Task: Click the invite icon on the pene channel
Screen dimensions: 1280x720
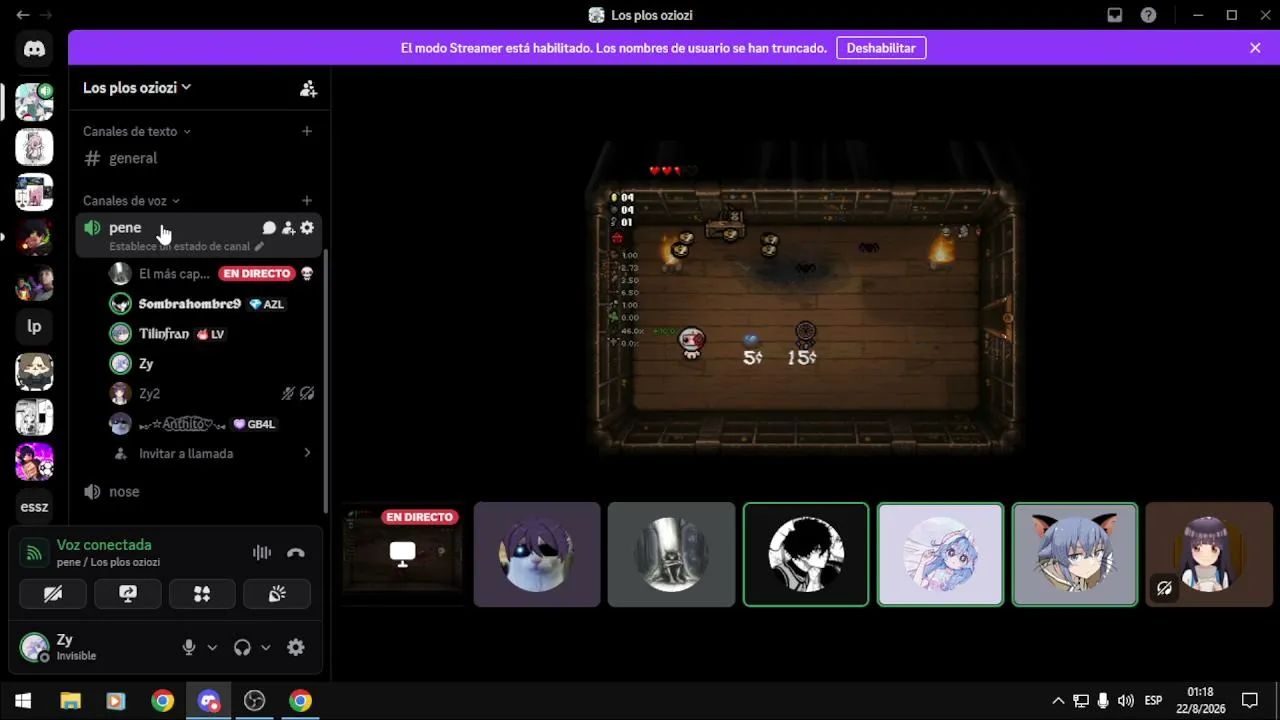Action: (x=288, y=228)
